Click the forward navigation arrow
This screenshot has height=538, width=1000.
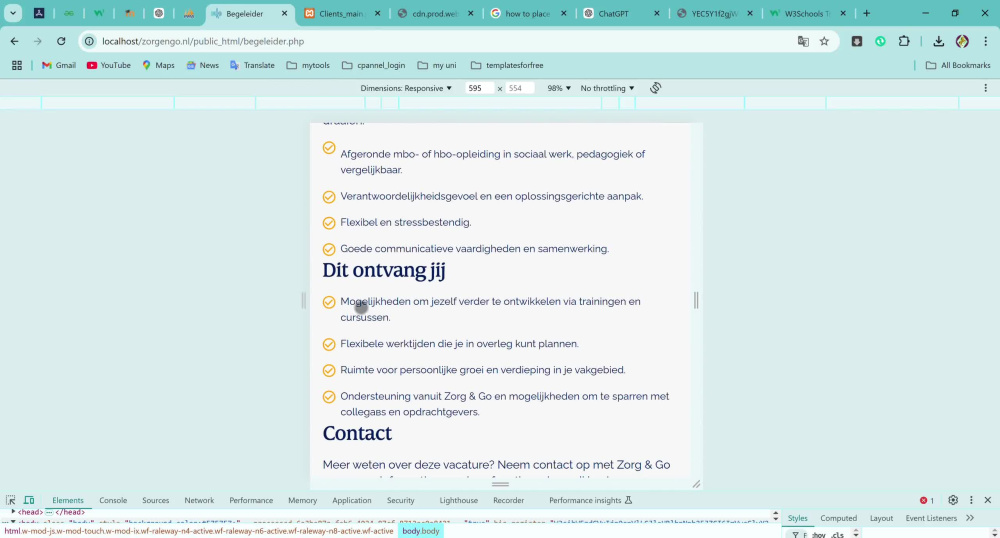click(x=38, y=41)
